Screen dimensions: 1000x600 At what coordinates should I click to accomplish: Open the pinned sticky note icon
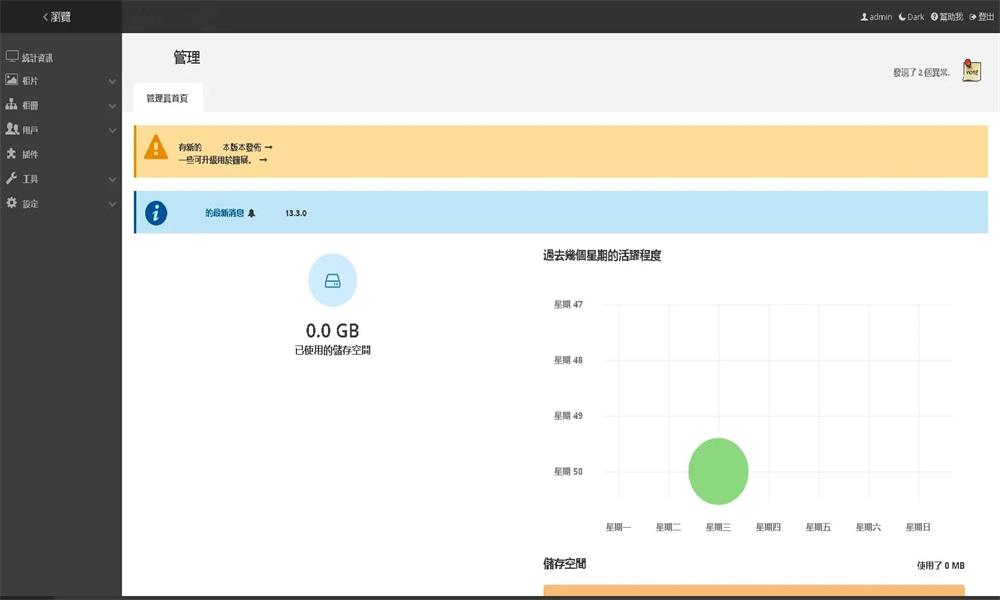tap(971, 70)
